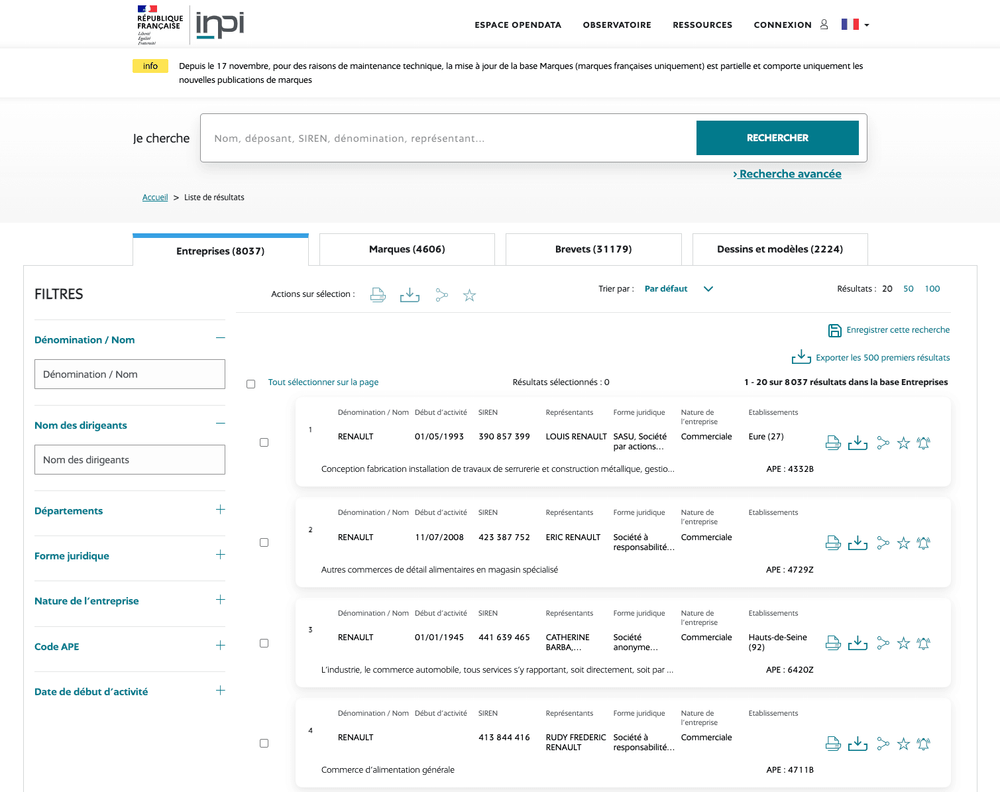Click the Dénomination / Nom filter field

click(130, 374)
